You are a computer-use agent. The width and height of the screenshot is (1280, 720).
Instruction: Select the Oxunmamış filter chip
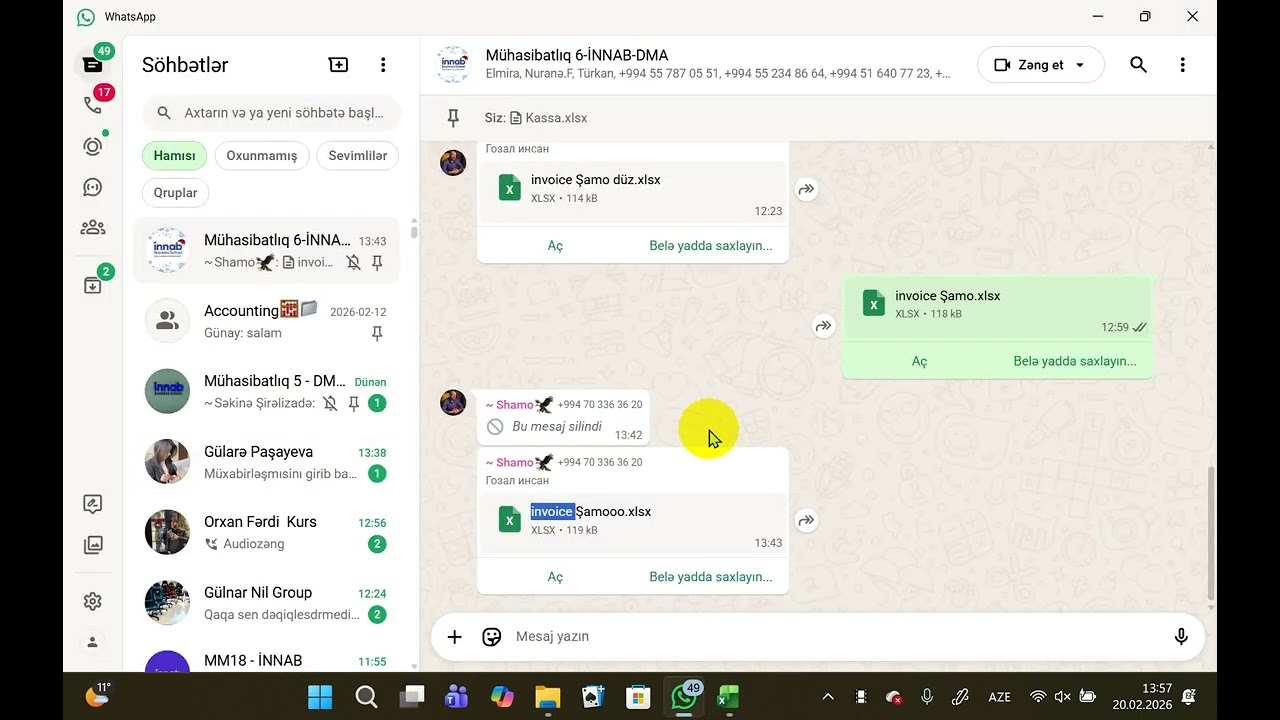pos(262,156)
